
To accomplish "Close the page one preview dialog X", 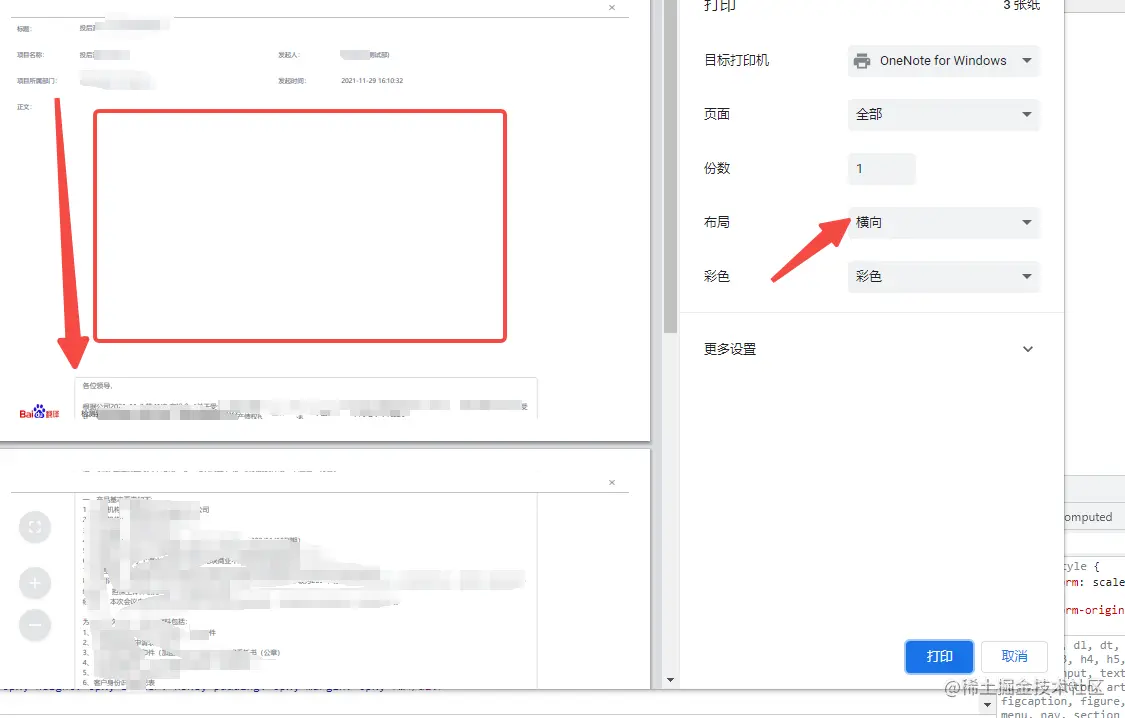I will (x=612, y=7).
